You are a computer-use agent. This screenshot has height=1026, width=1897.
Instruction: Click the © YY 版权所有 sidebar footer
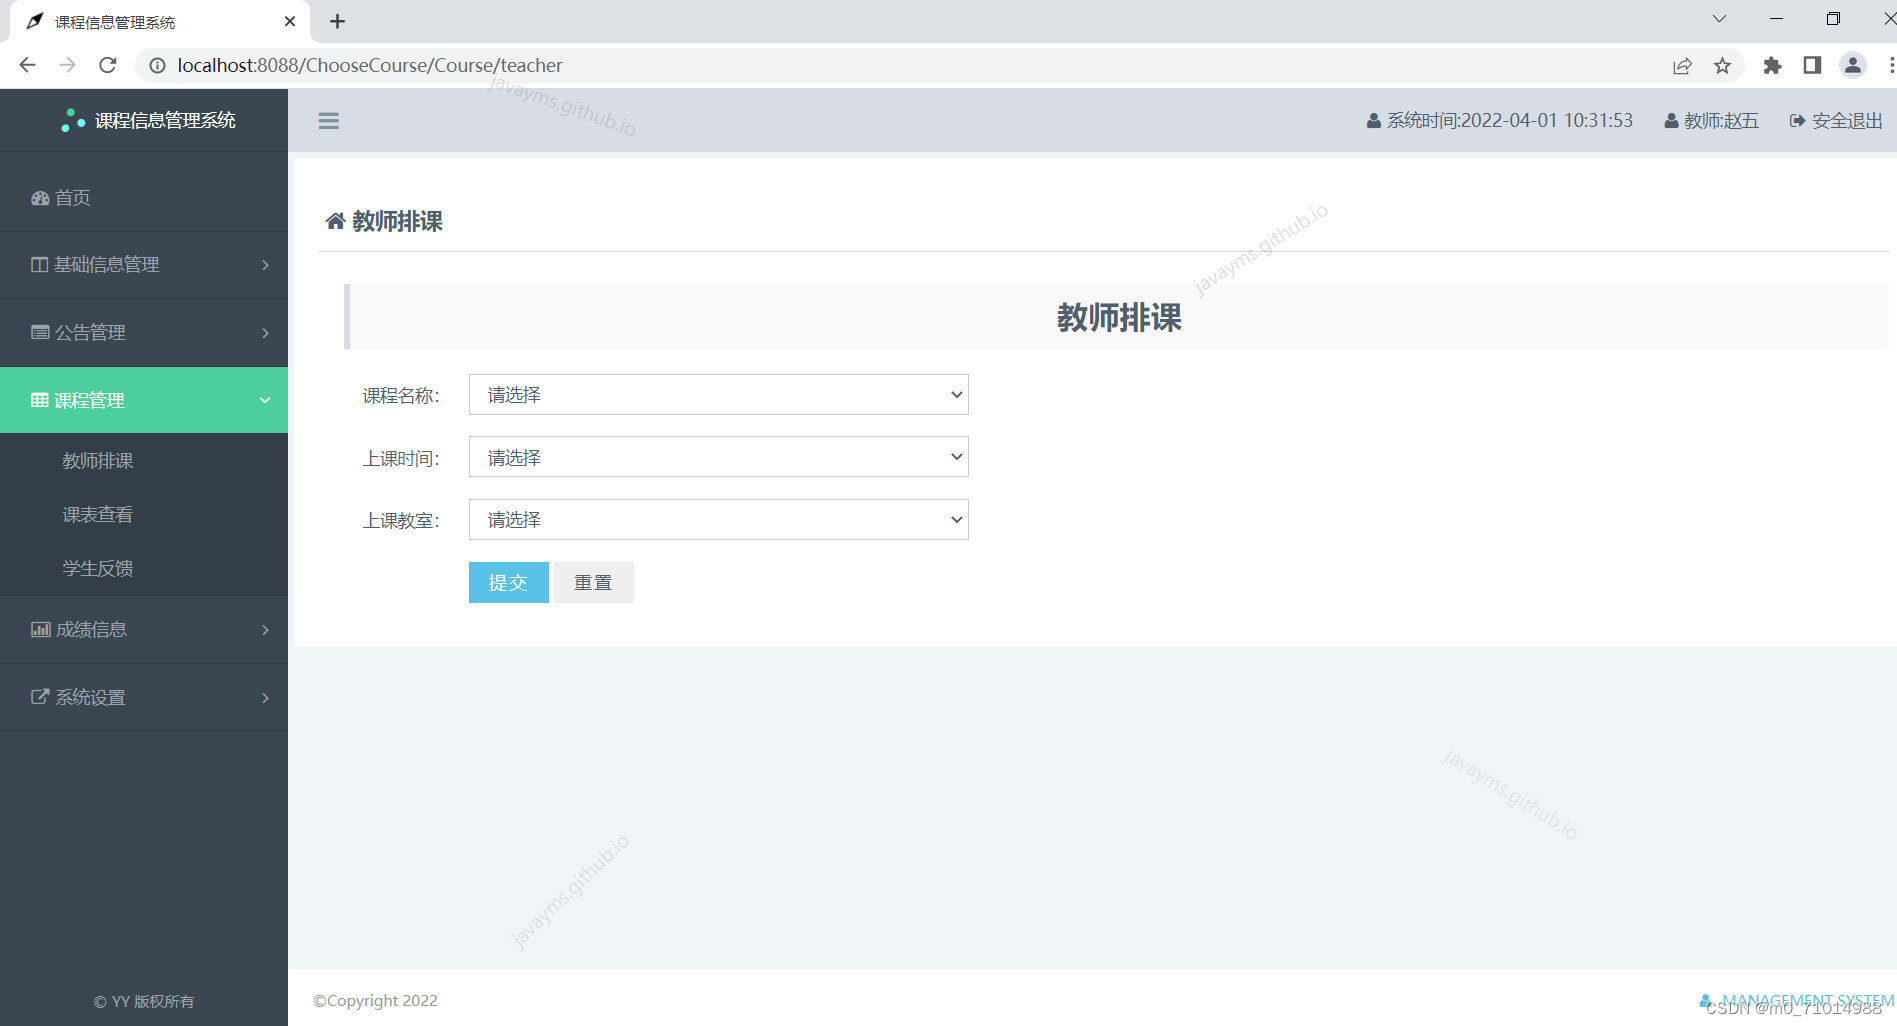point(144,1001)
